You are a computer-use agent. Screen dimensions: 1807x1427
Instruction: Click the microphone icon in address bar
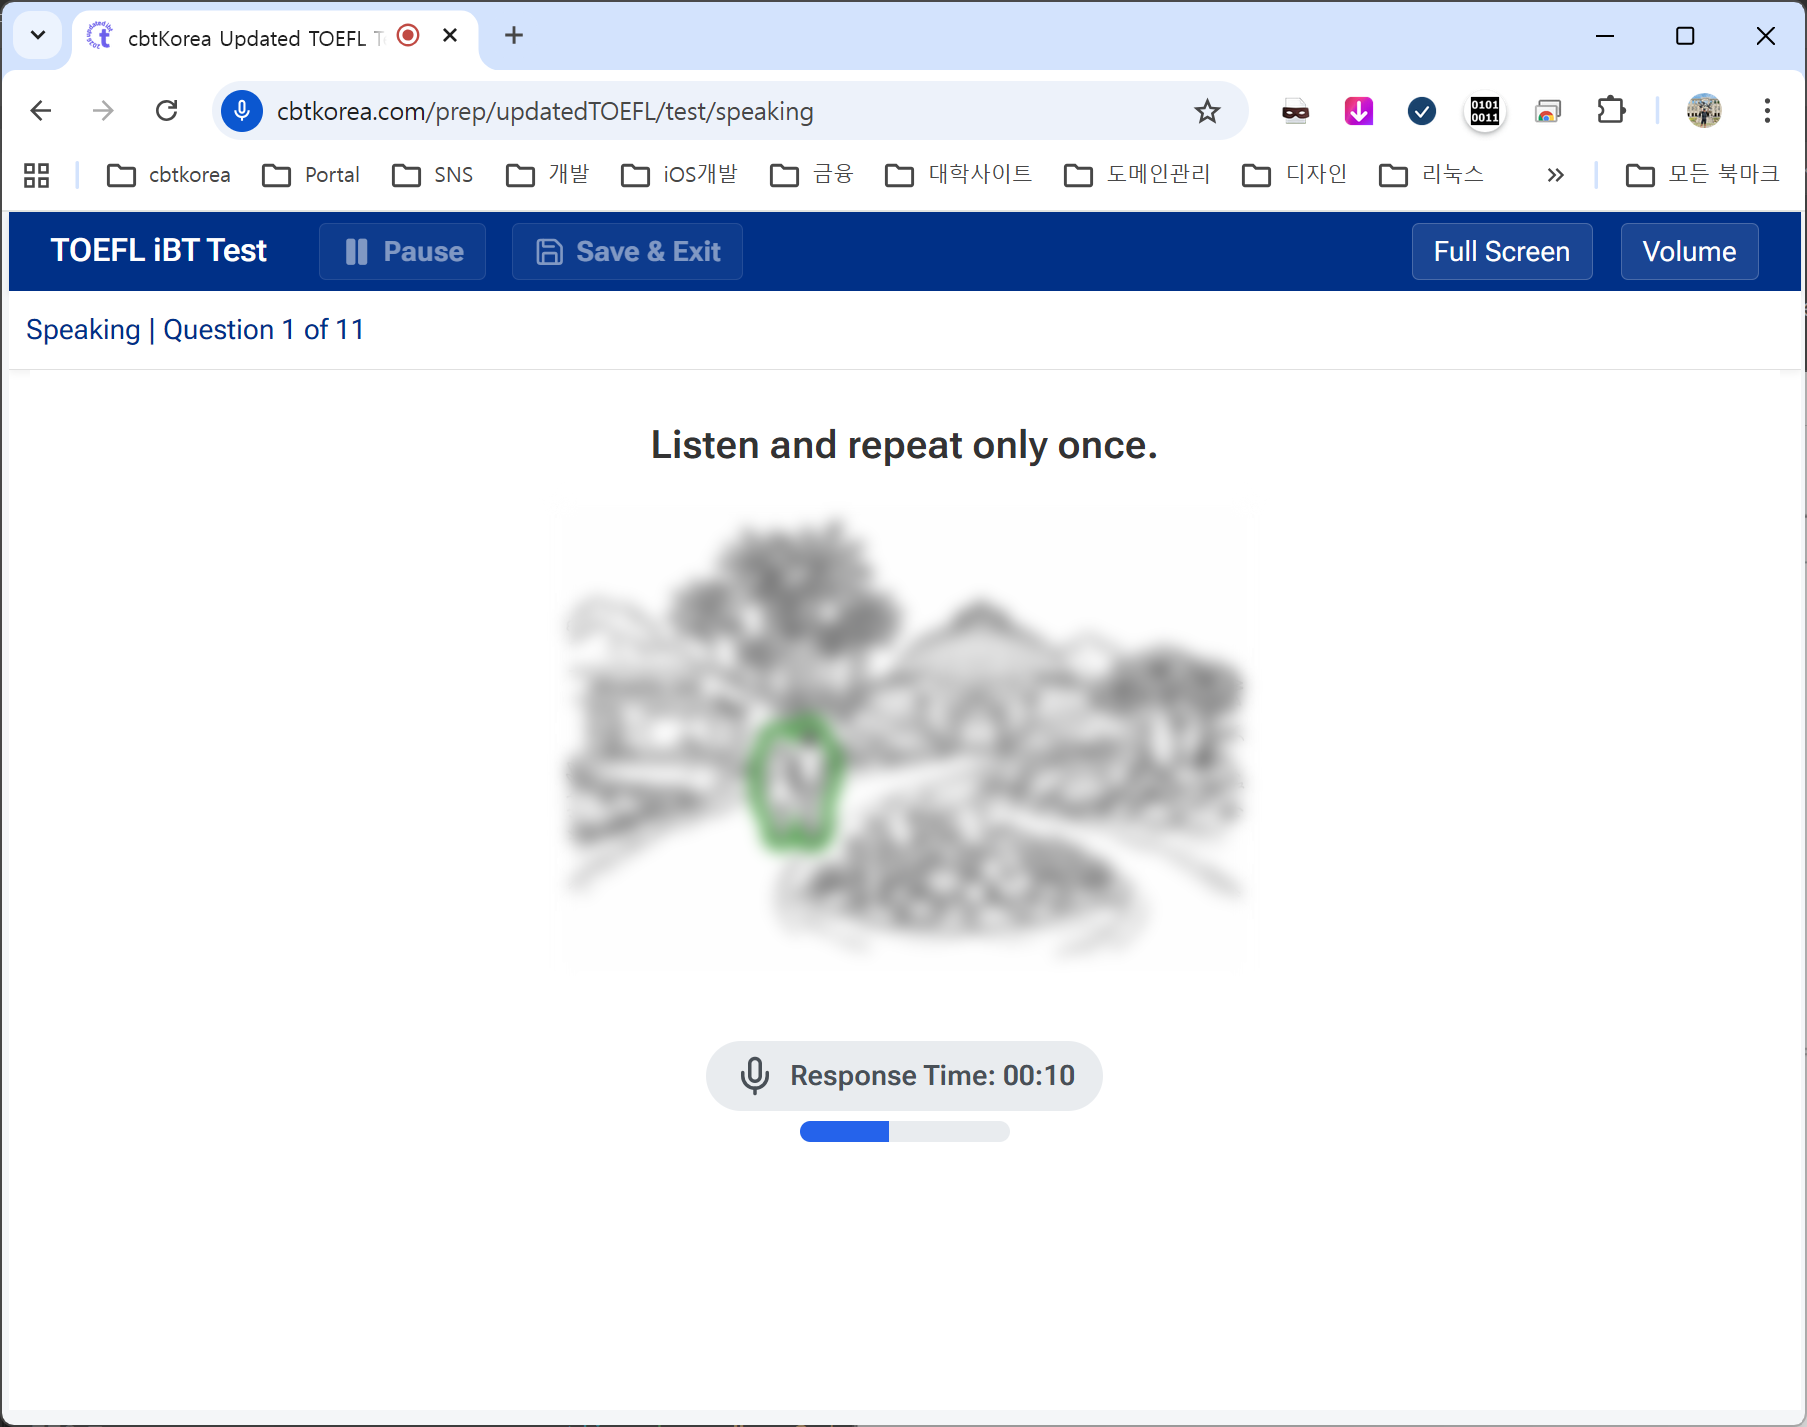tap(242, 111)
